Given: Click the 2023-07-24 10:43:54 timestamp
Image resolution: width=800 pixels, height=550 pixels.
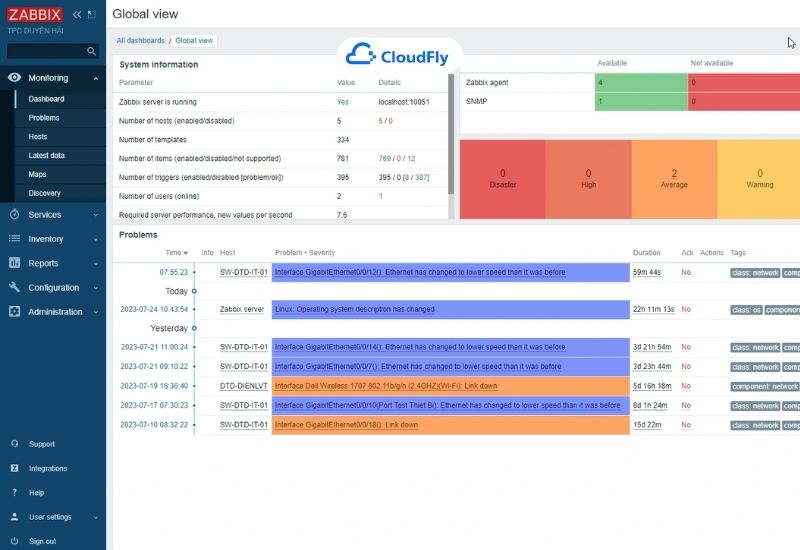Looking at the screenshot, I should coord(154,309).
